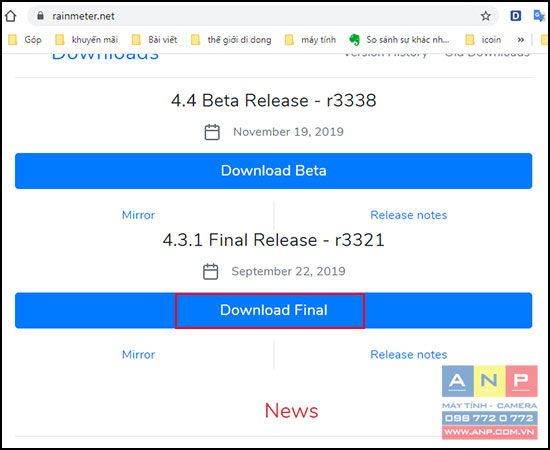Click the Download Beta button

tap(273, 171)
